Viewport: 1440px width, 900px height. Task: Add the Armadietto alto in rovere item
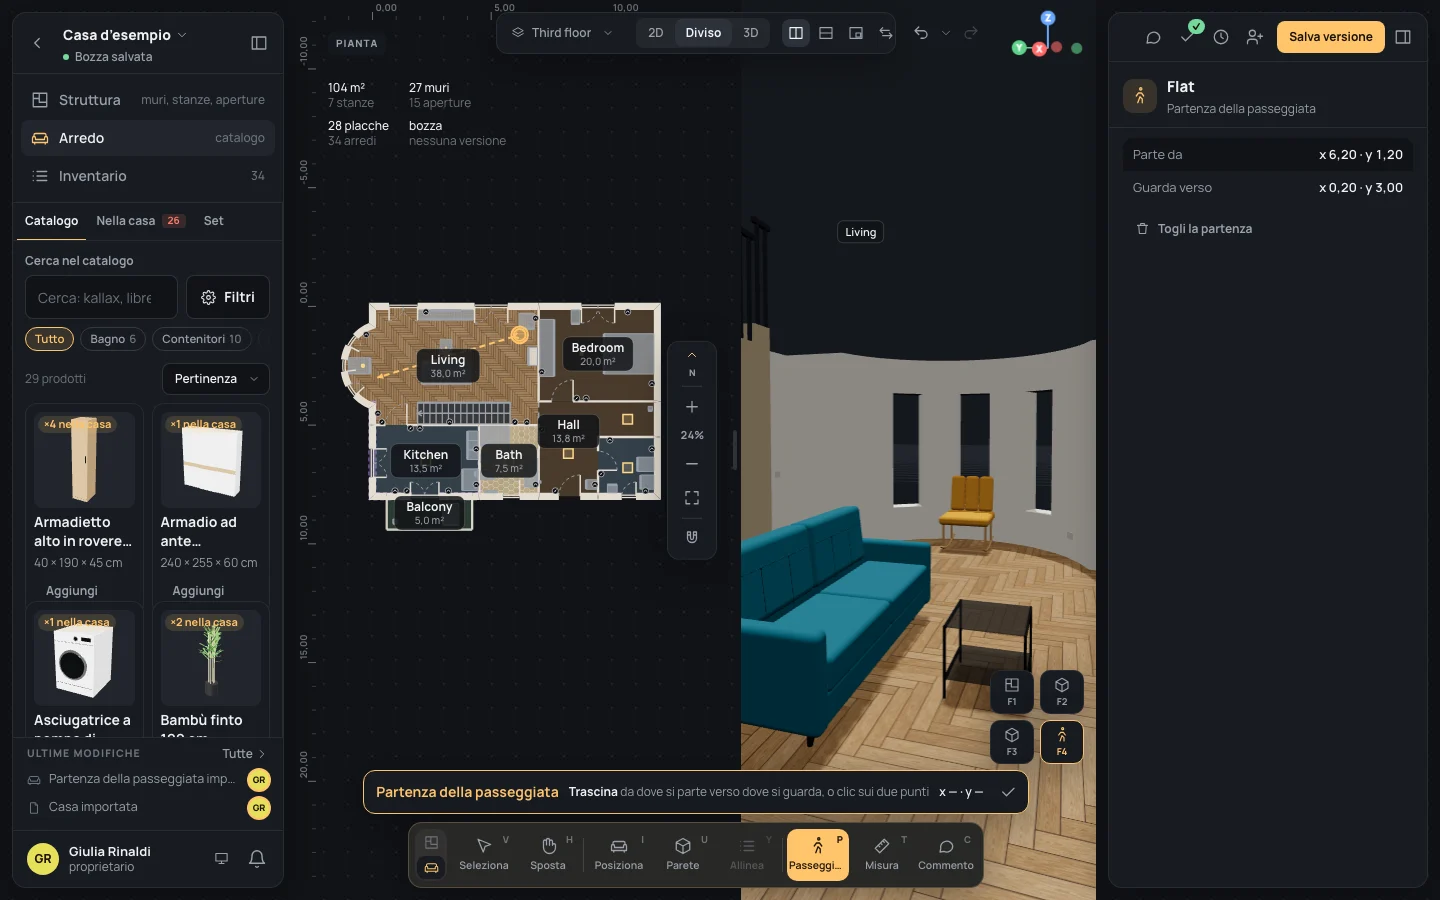click(x=72, y=591)
